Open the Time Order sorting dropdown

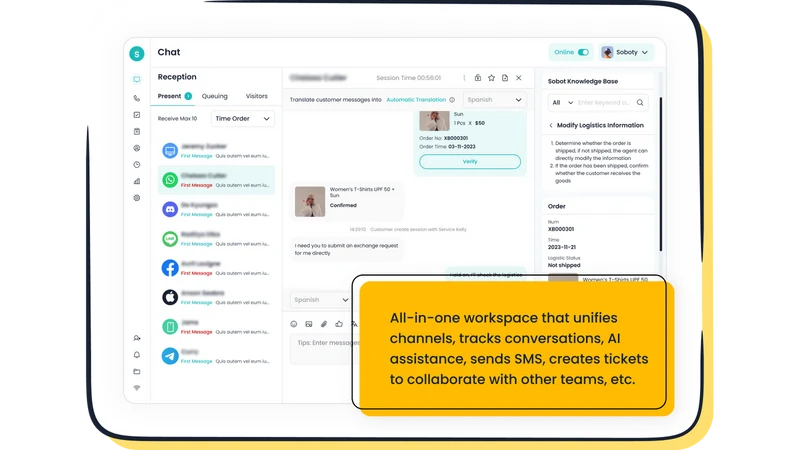click(243, 118)
